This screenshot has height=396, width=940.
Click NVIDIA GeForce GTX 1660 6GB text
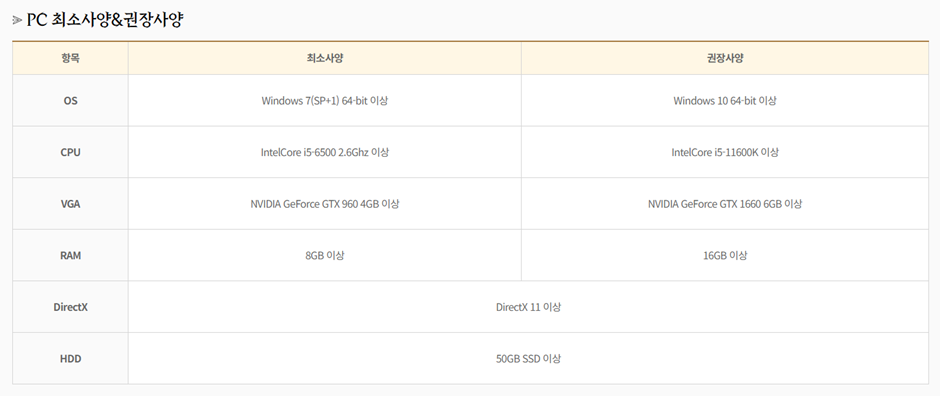click(714, 204)
